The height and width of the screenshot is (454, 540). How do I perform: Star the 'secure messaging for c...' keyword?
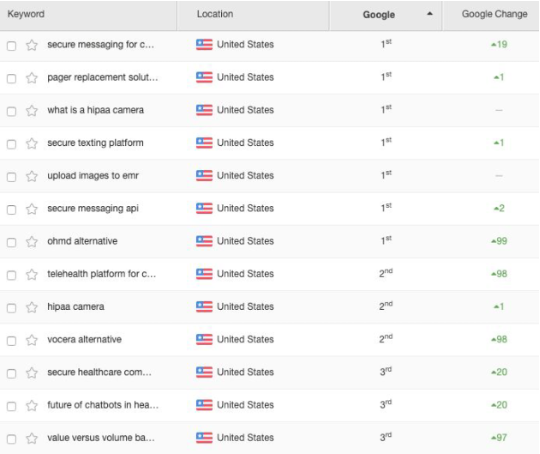(32, 45)
